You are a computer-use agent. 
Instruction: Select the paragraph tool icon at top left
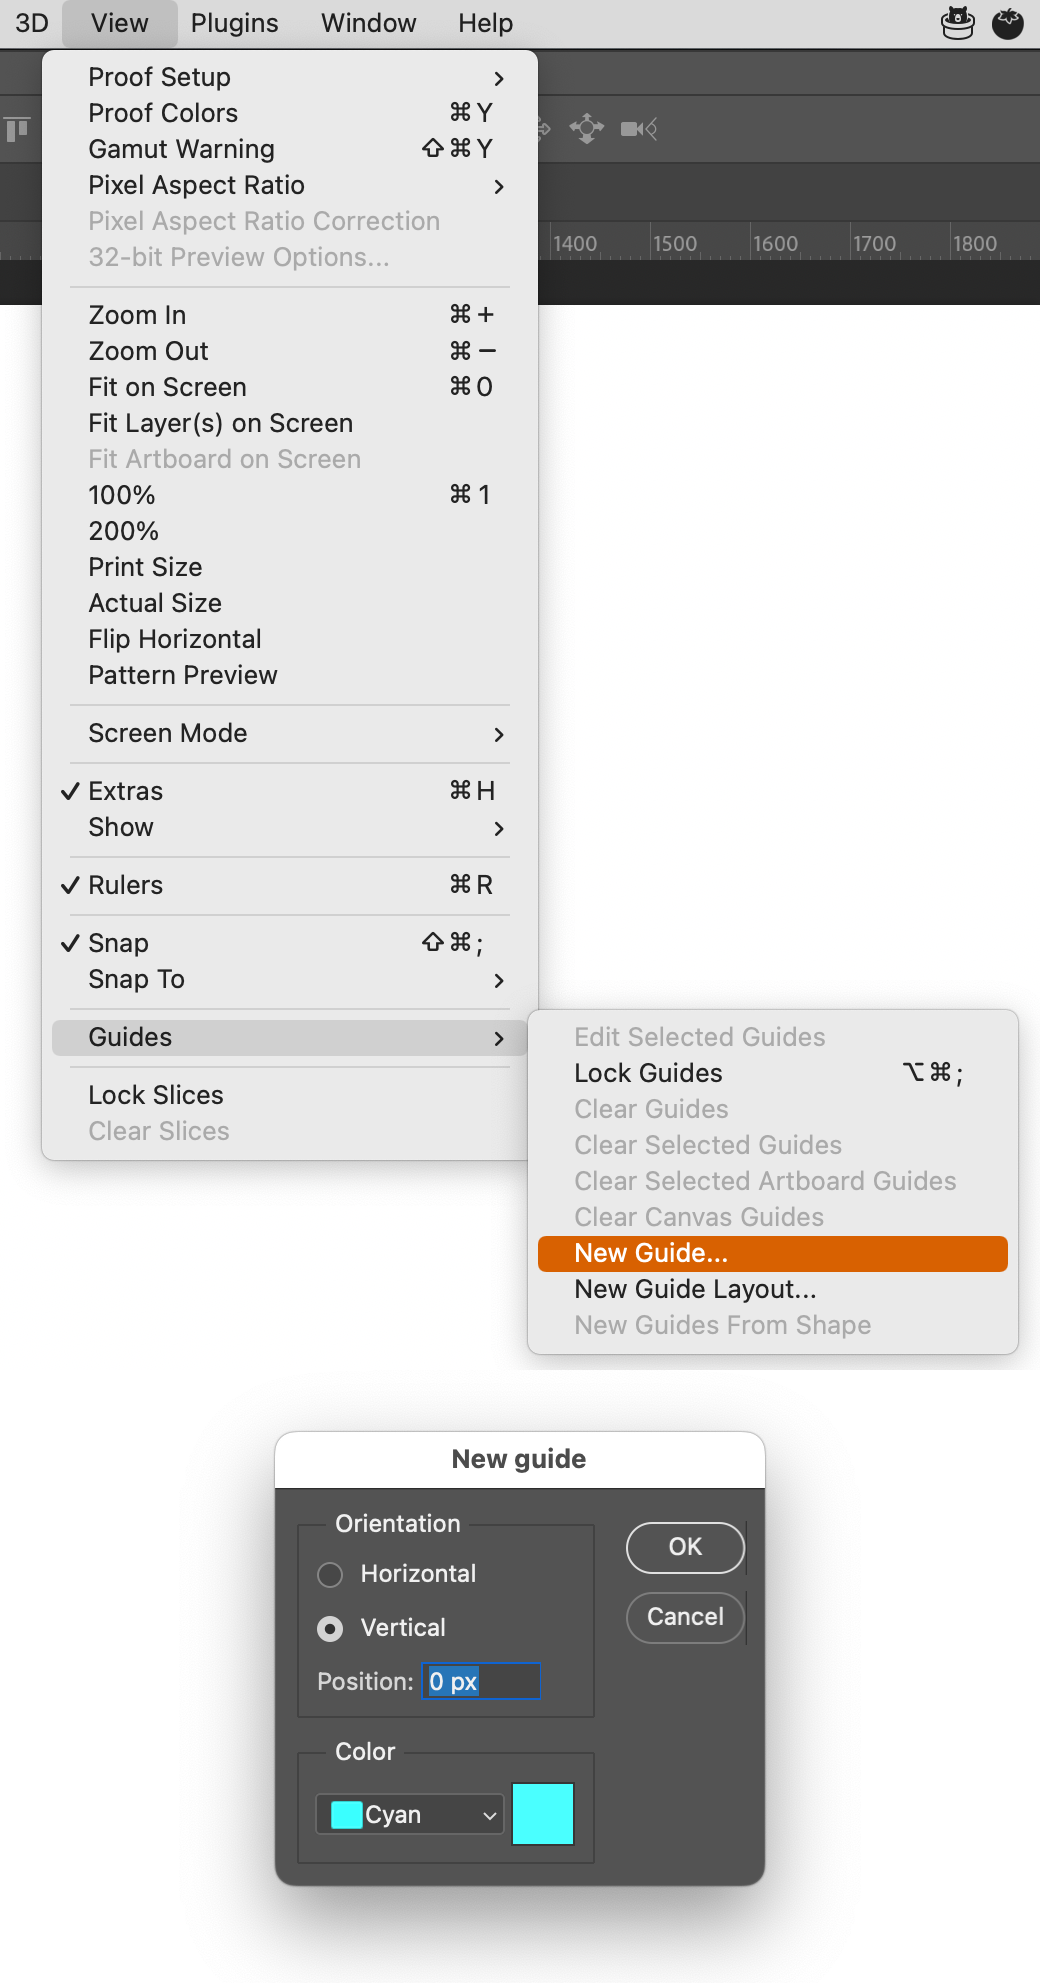[x=16, y=128]
